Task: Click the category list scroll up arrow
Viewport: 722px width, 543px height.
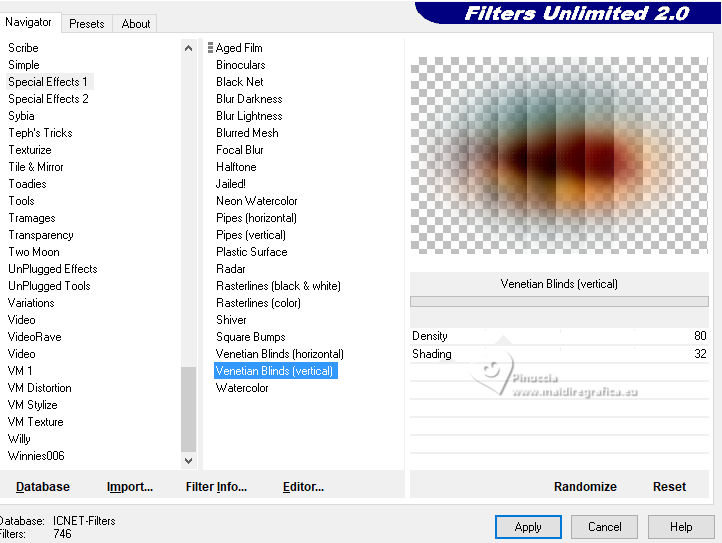Action: 188,48
